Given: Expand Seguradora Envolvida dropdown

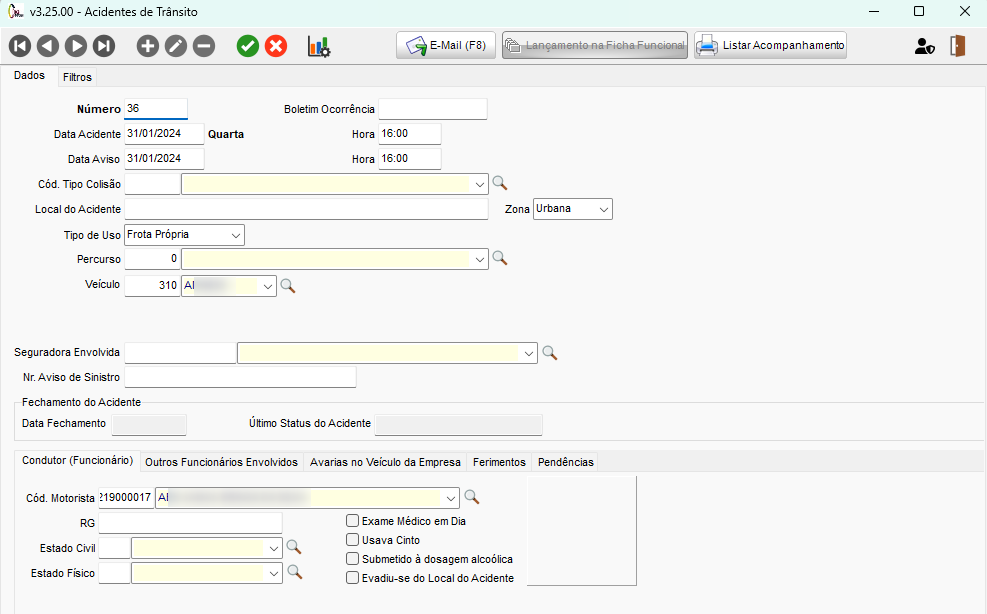Looking at the screenshot, I should point(529,353).
